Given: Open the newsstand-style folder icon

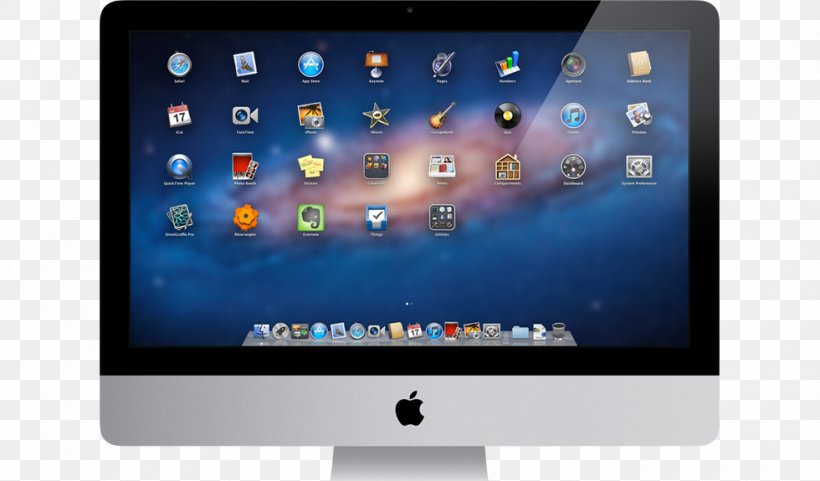Looking at the screenshot, I should (442, 167).
